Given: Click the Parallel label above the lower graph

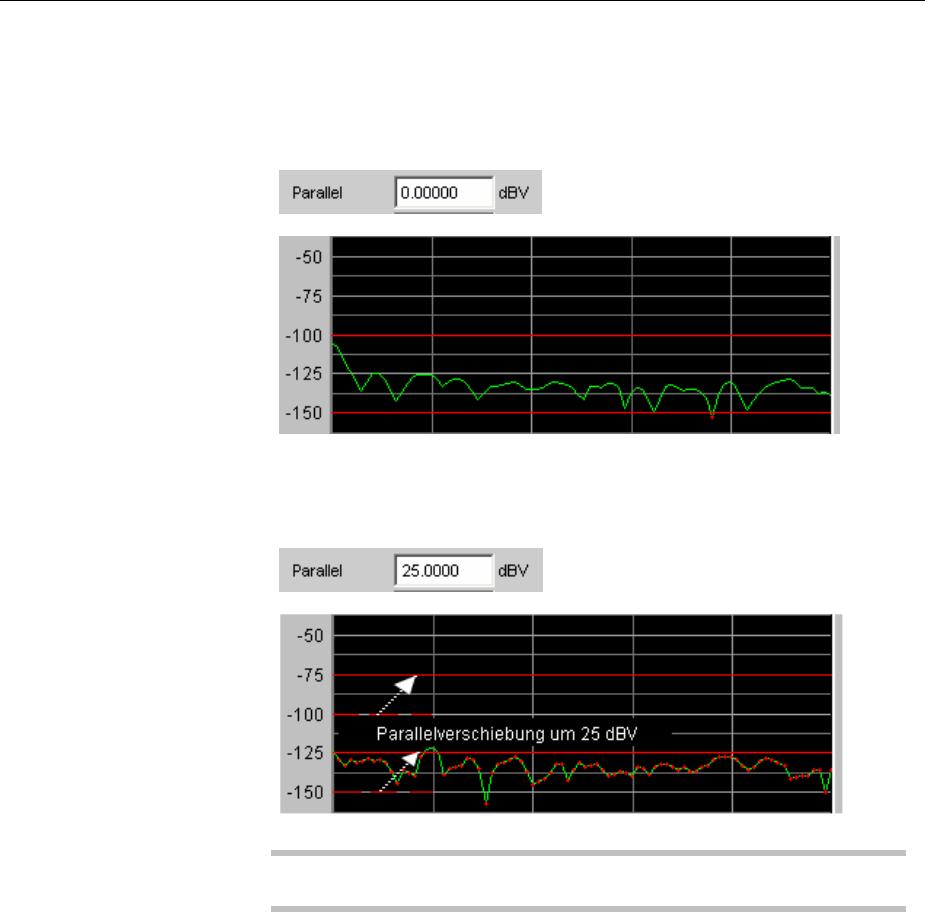Looking at the screenshot, I should point(317,570).
